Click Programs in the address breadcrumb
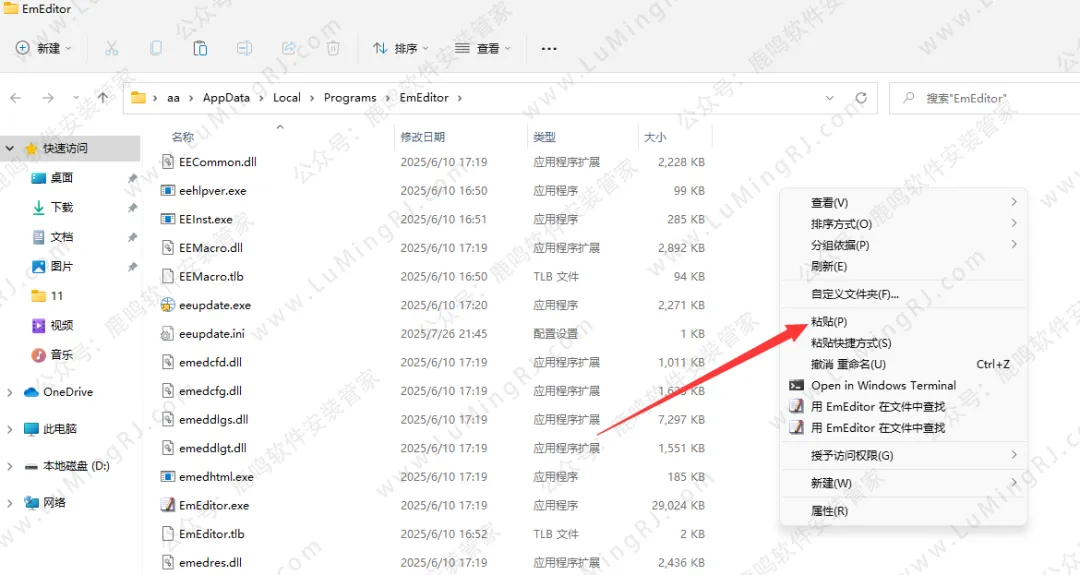This screenshot has width=1080, height=575. (x=350, y=98)
